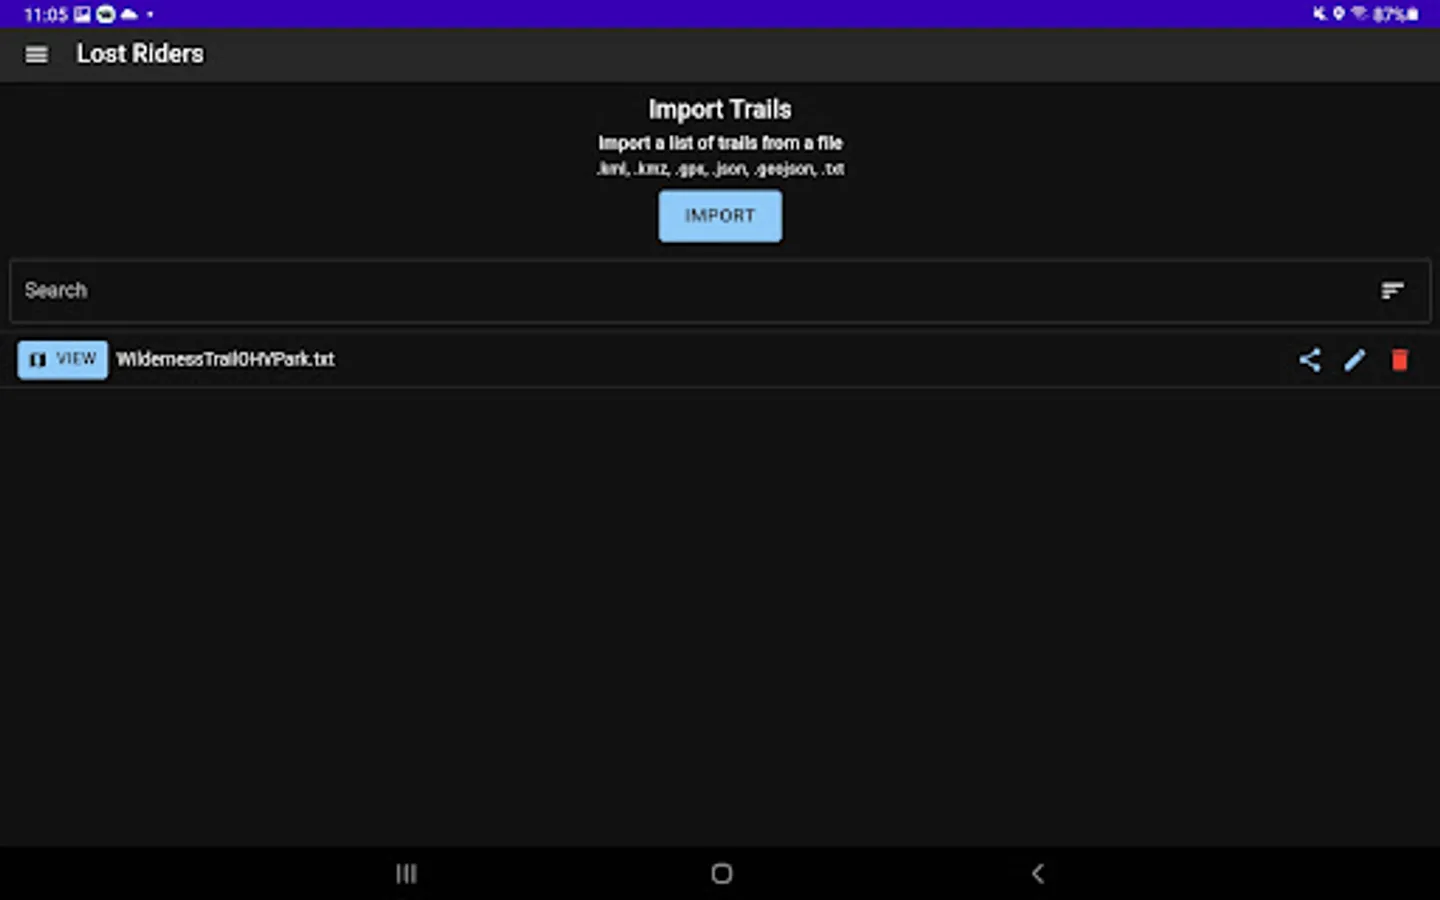Screen dimensions: 1440x900
Task: Edit the WildernessTrailOHVPark.txt trail with pencil
Action: coord(1355,360)
